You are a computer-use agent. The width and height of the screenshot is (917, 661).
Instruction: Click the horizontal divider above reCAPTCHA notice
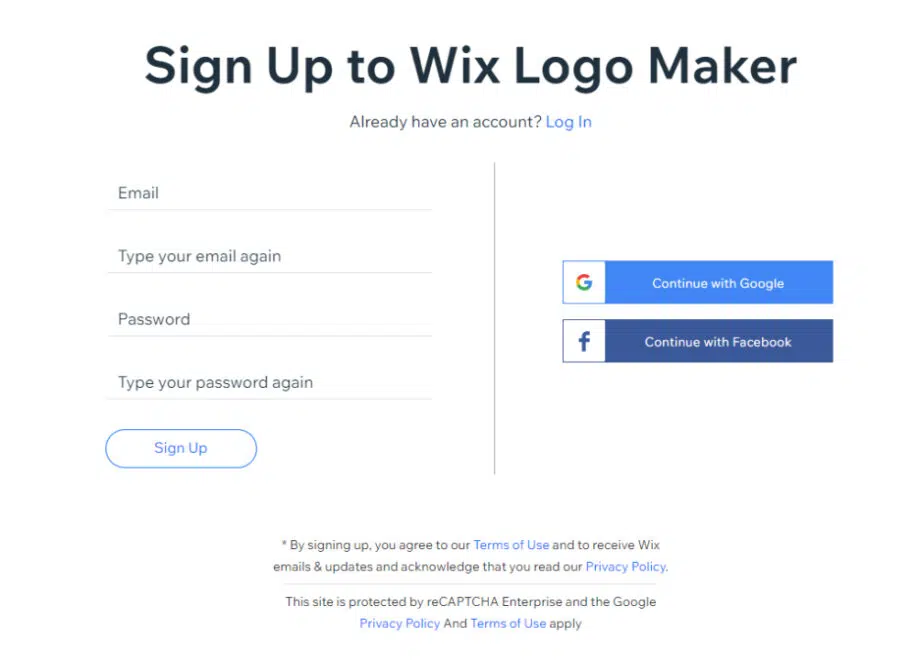(x=470, y=584)
